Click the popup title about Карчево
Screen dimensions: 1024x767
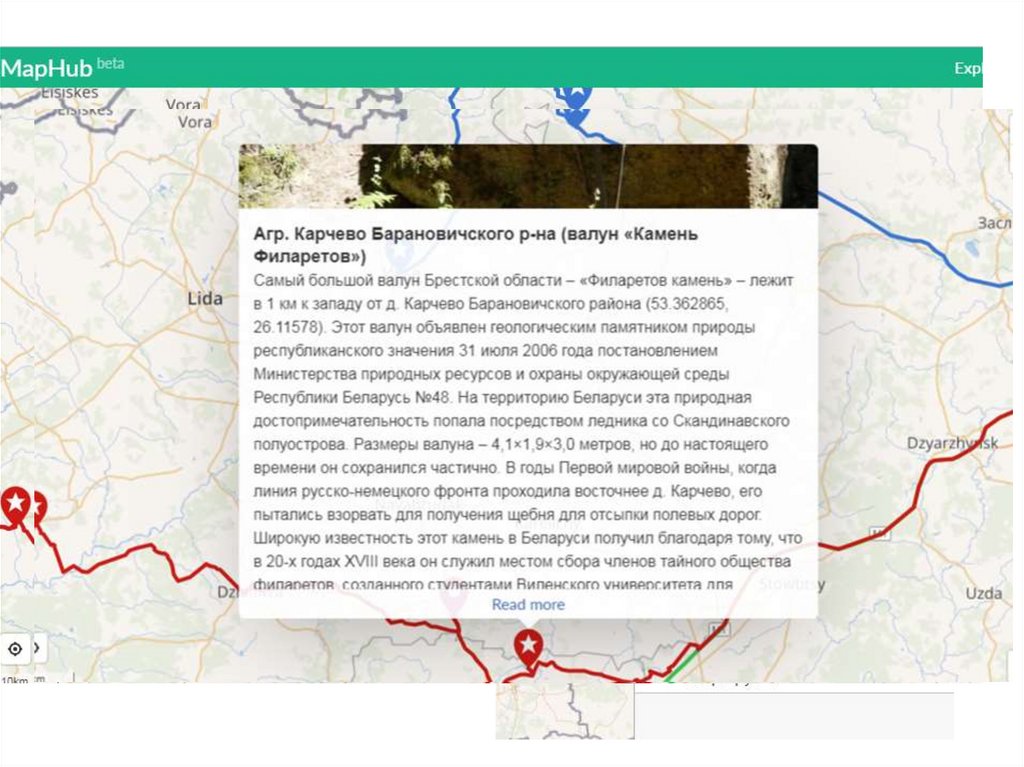(x=475, y=243)
